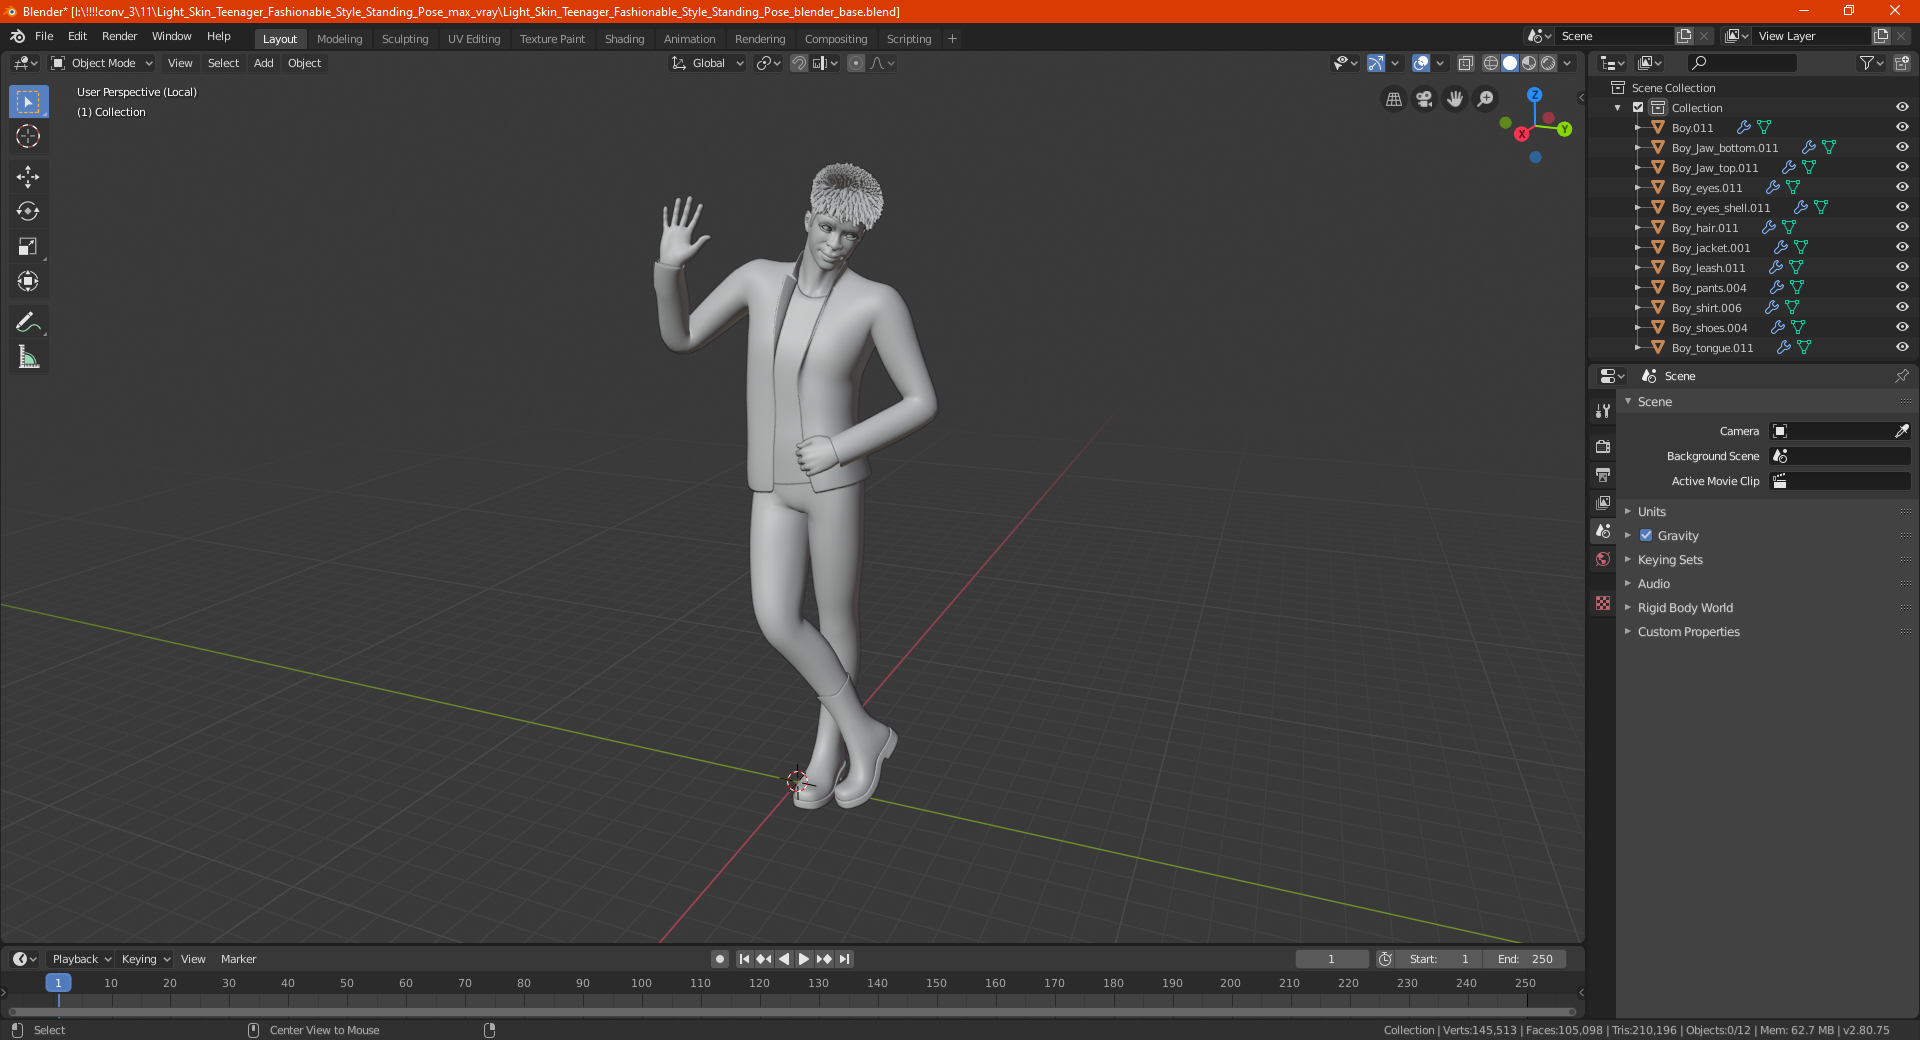Hide Boy.011 using its eye icon
Screen dimensions: 1920x1040
[1902, 128]
